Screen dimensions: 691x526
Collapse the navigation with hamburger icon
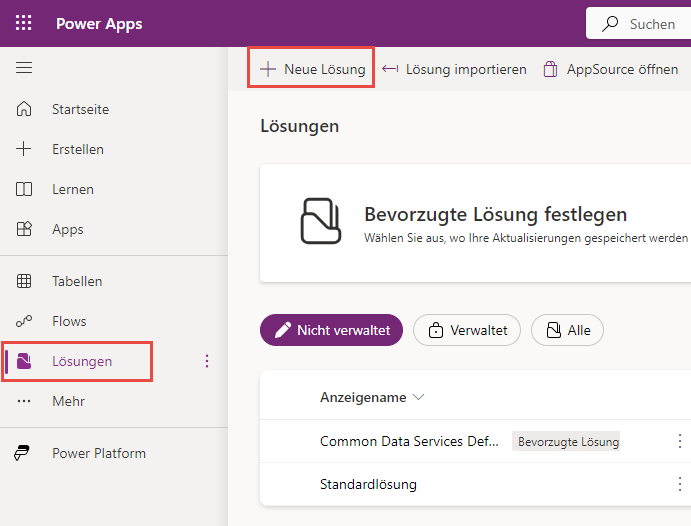[x=24, y=67]
